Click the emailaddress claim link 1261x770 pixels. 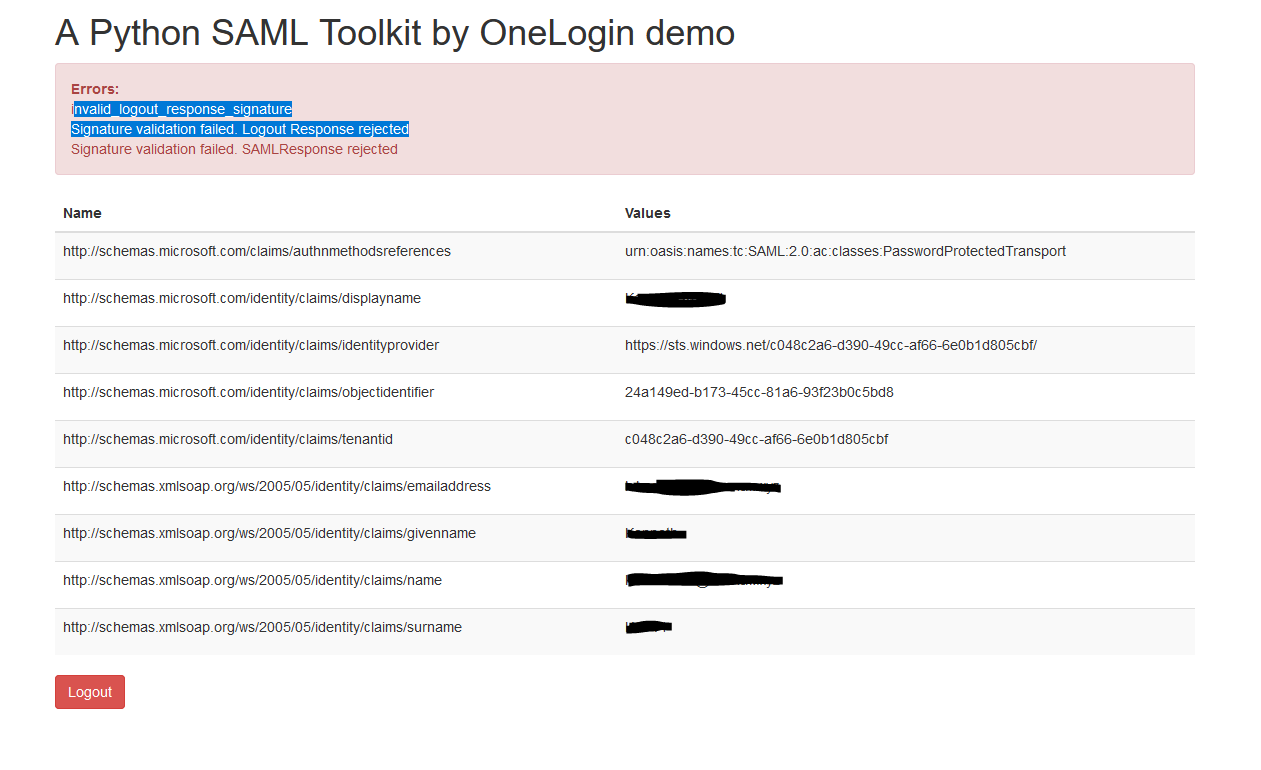[x=277, y=486]
